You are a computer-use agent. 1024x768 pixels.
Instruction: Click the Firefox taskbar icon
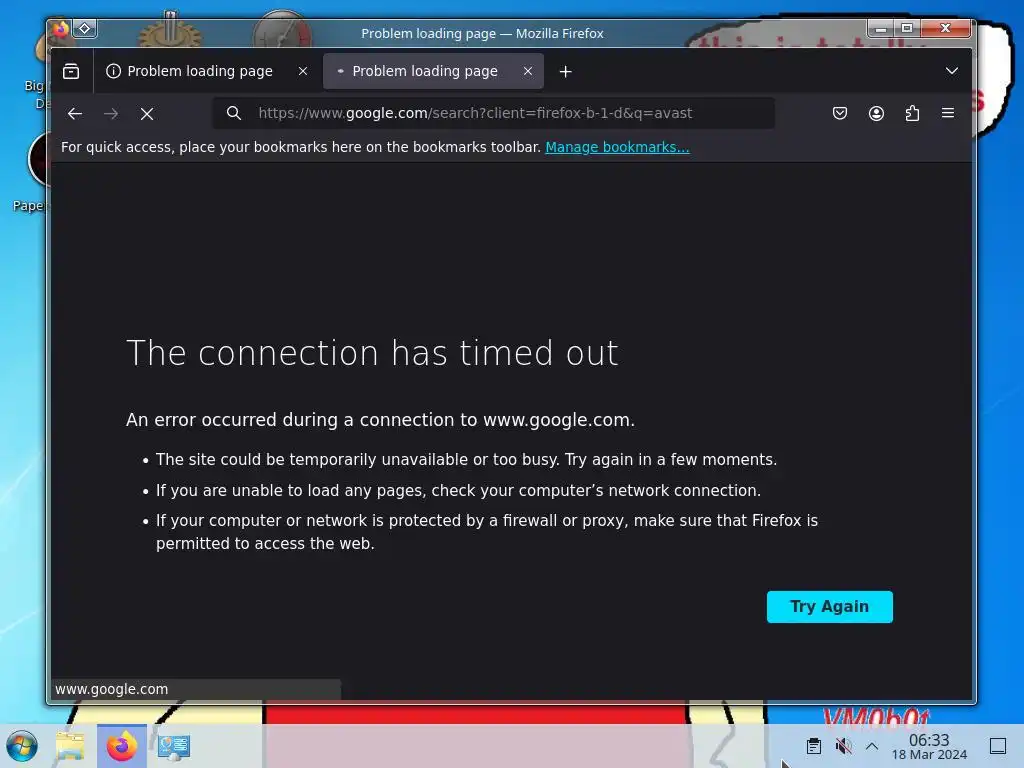click(121, 746)
